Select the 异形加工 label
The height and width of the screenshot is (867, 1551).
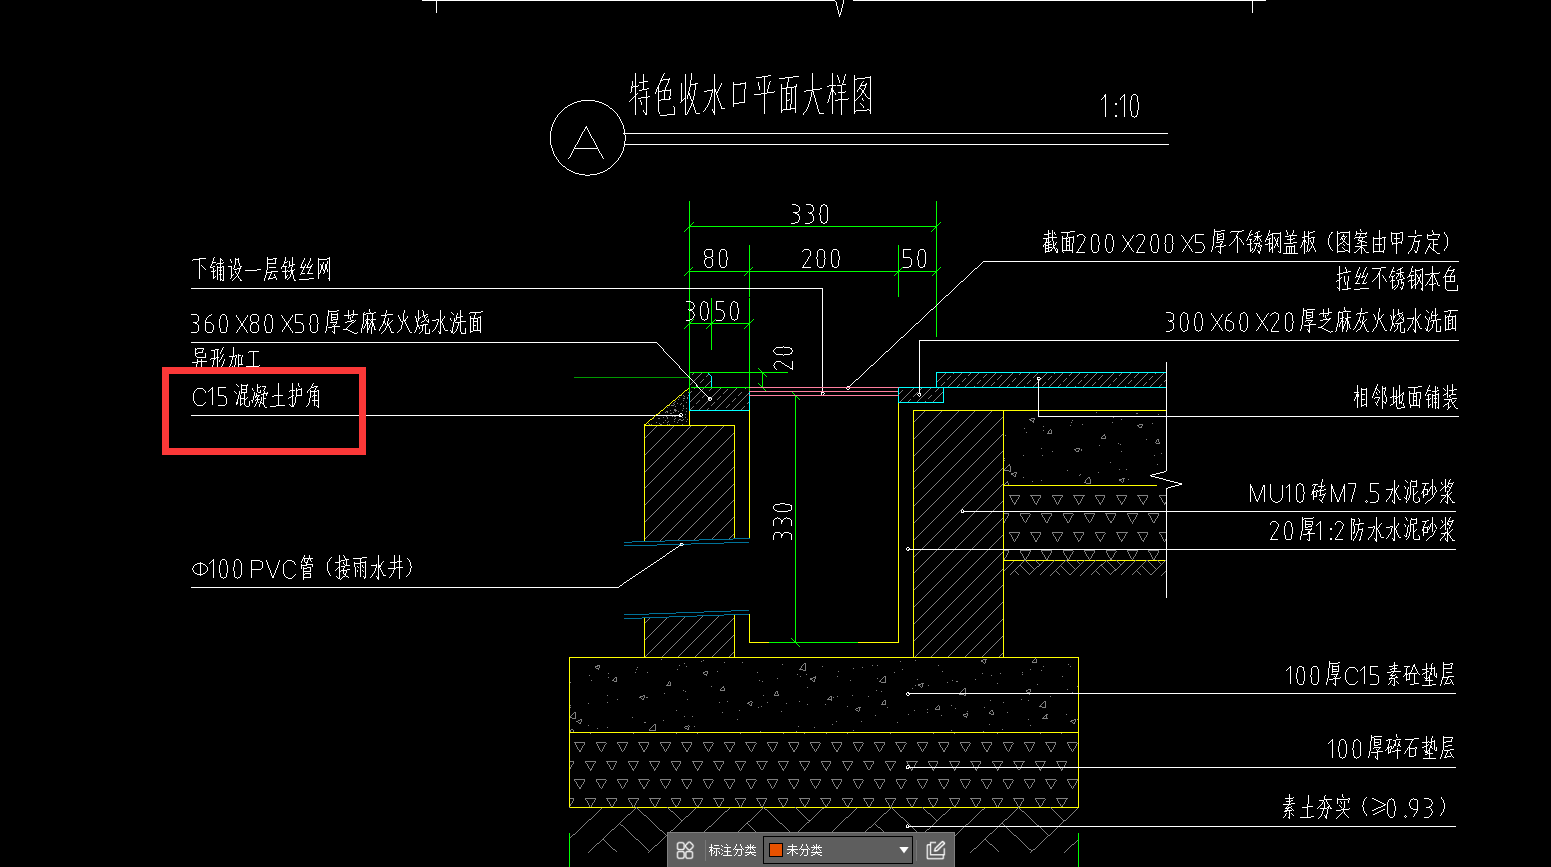pos(226,357)
